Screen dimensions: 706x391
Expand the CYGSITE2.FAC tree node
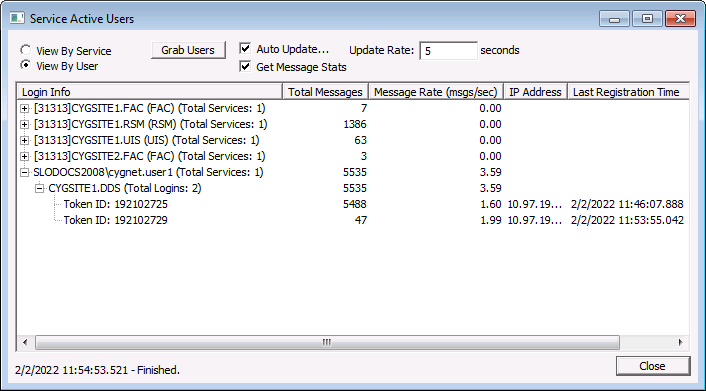pyautogui.click(x=25, y=156)
